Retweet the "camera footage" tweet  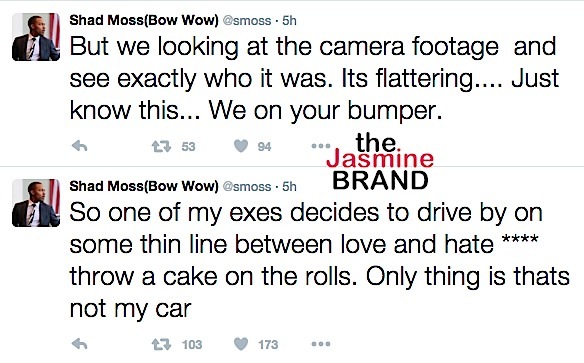[x=161, y=146]
